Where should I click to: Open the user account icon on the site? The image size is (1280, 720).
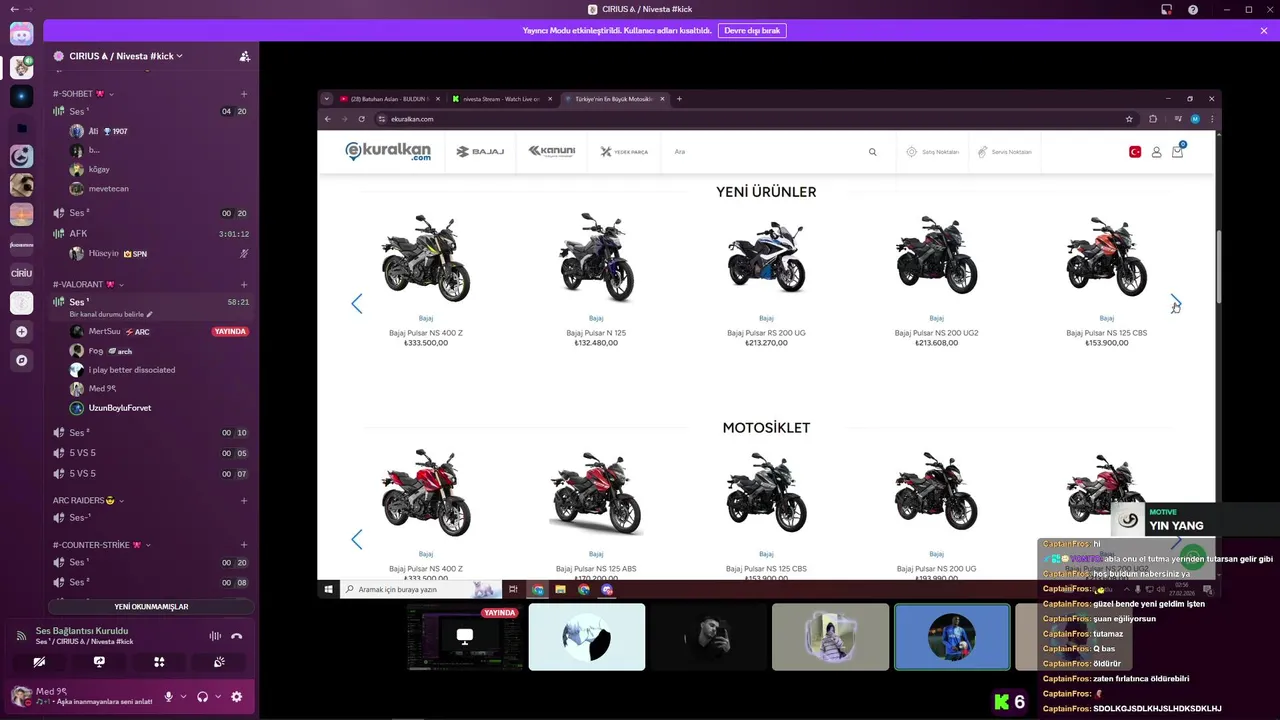click(x=1156, y=152)
